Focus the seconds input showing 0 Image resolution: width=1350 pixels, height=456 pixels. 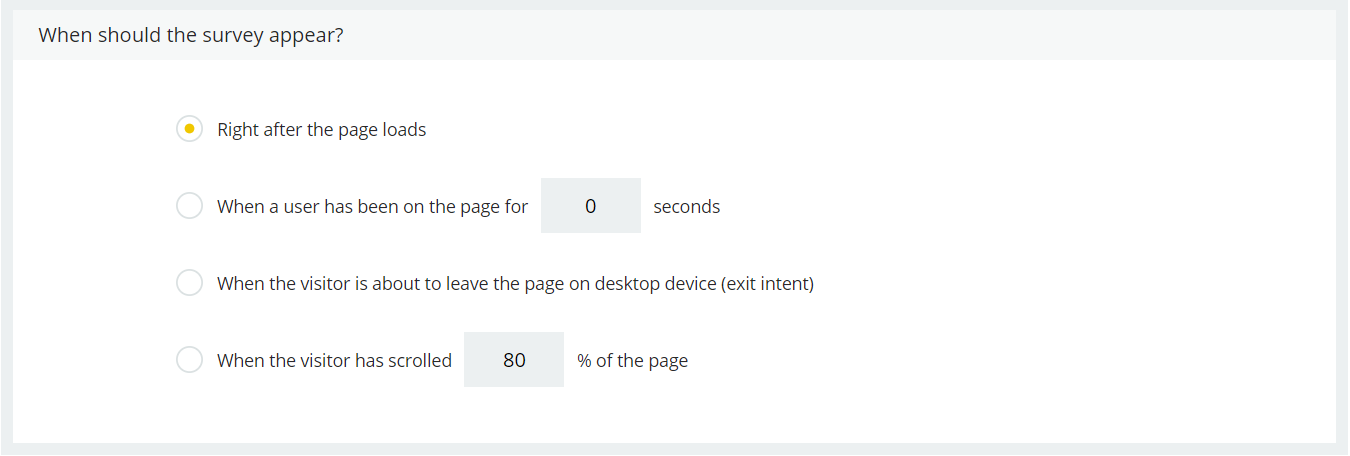591,206
